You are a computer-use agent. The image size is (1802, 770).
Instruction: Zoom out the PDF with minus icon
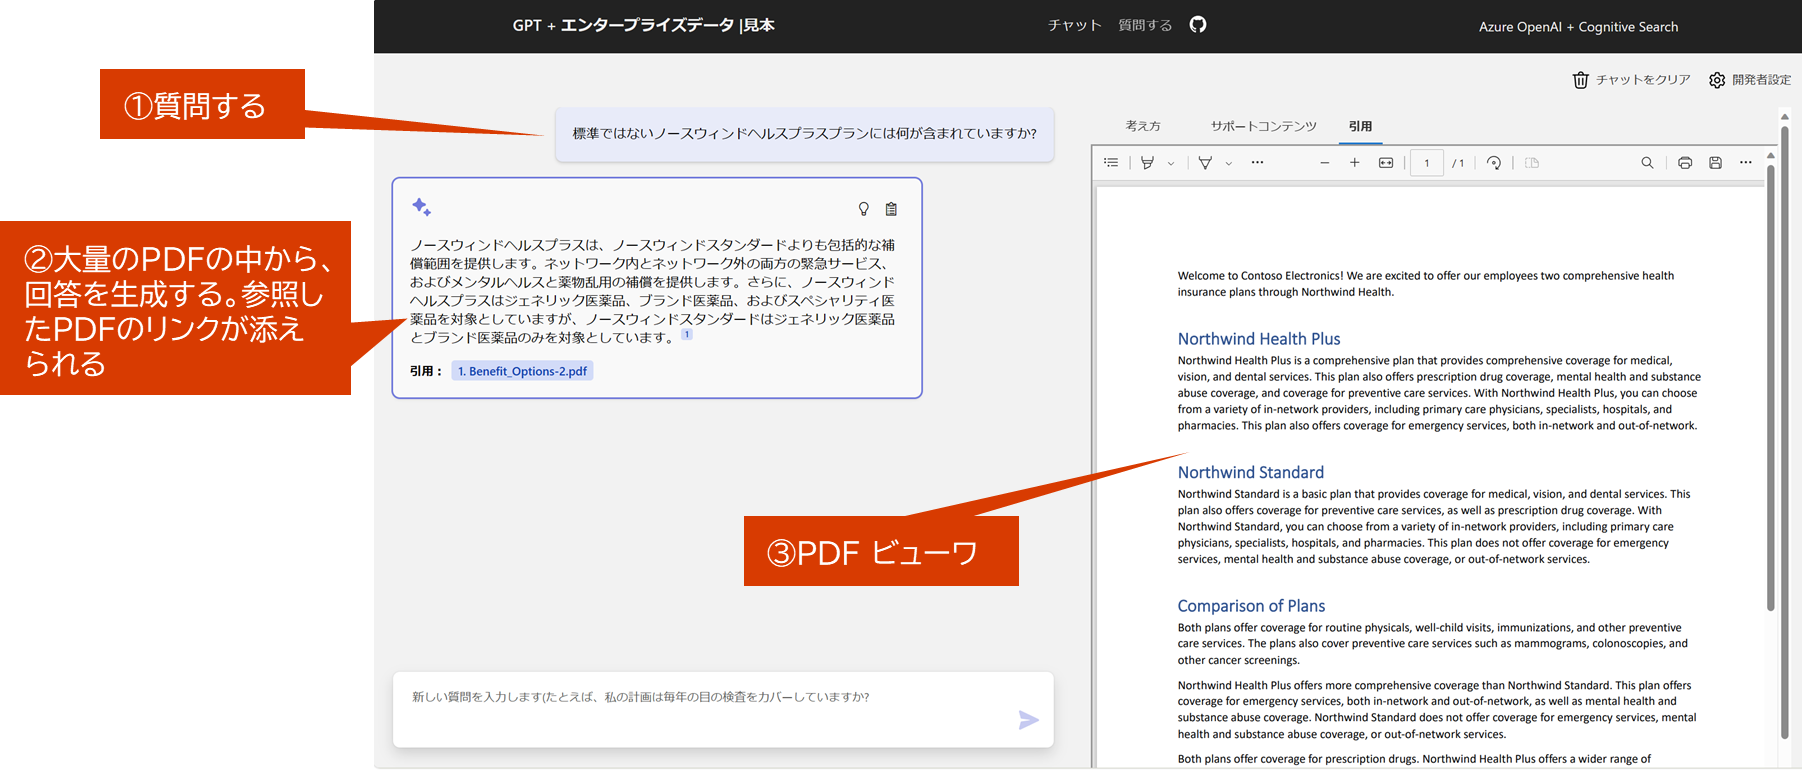pos(1324,162)
